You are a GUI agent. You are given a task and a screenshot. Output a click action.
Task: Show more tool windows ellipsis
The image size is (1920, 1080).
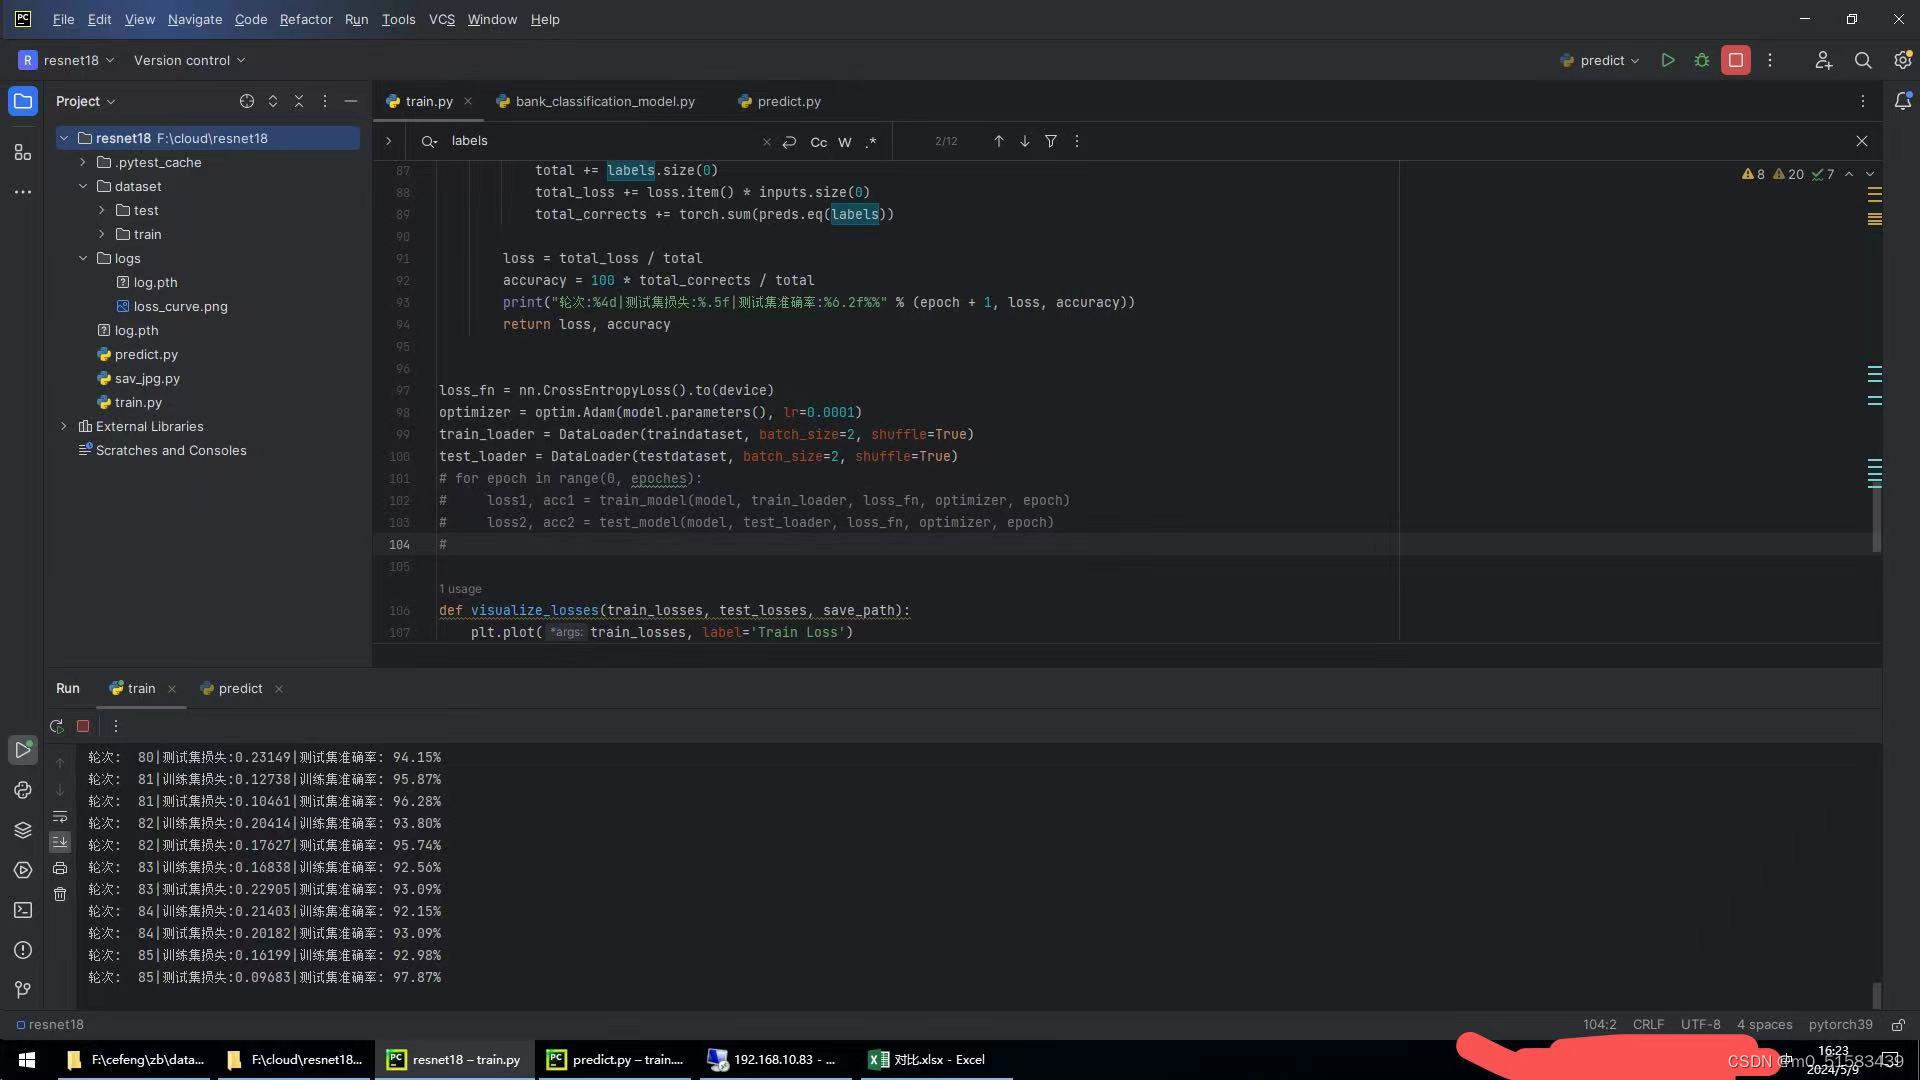pyautogui.click(x=22, y=192)
